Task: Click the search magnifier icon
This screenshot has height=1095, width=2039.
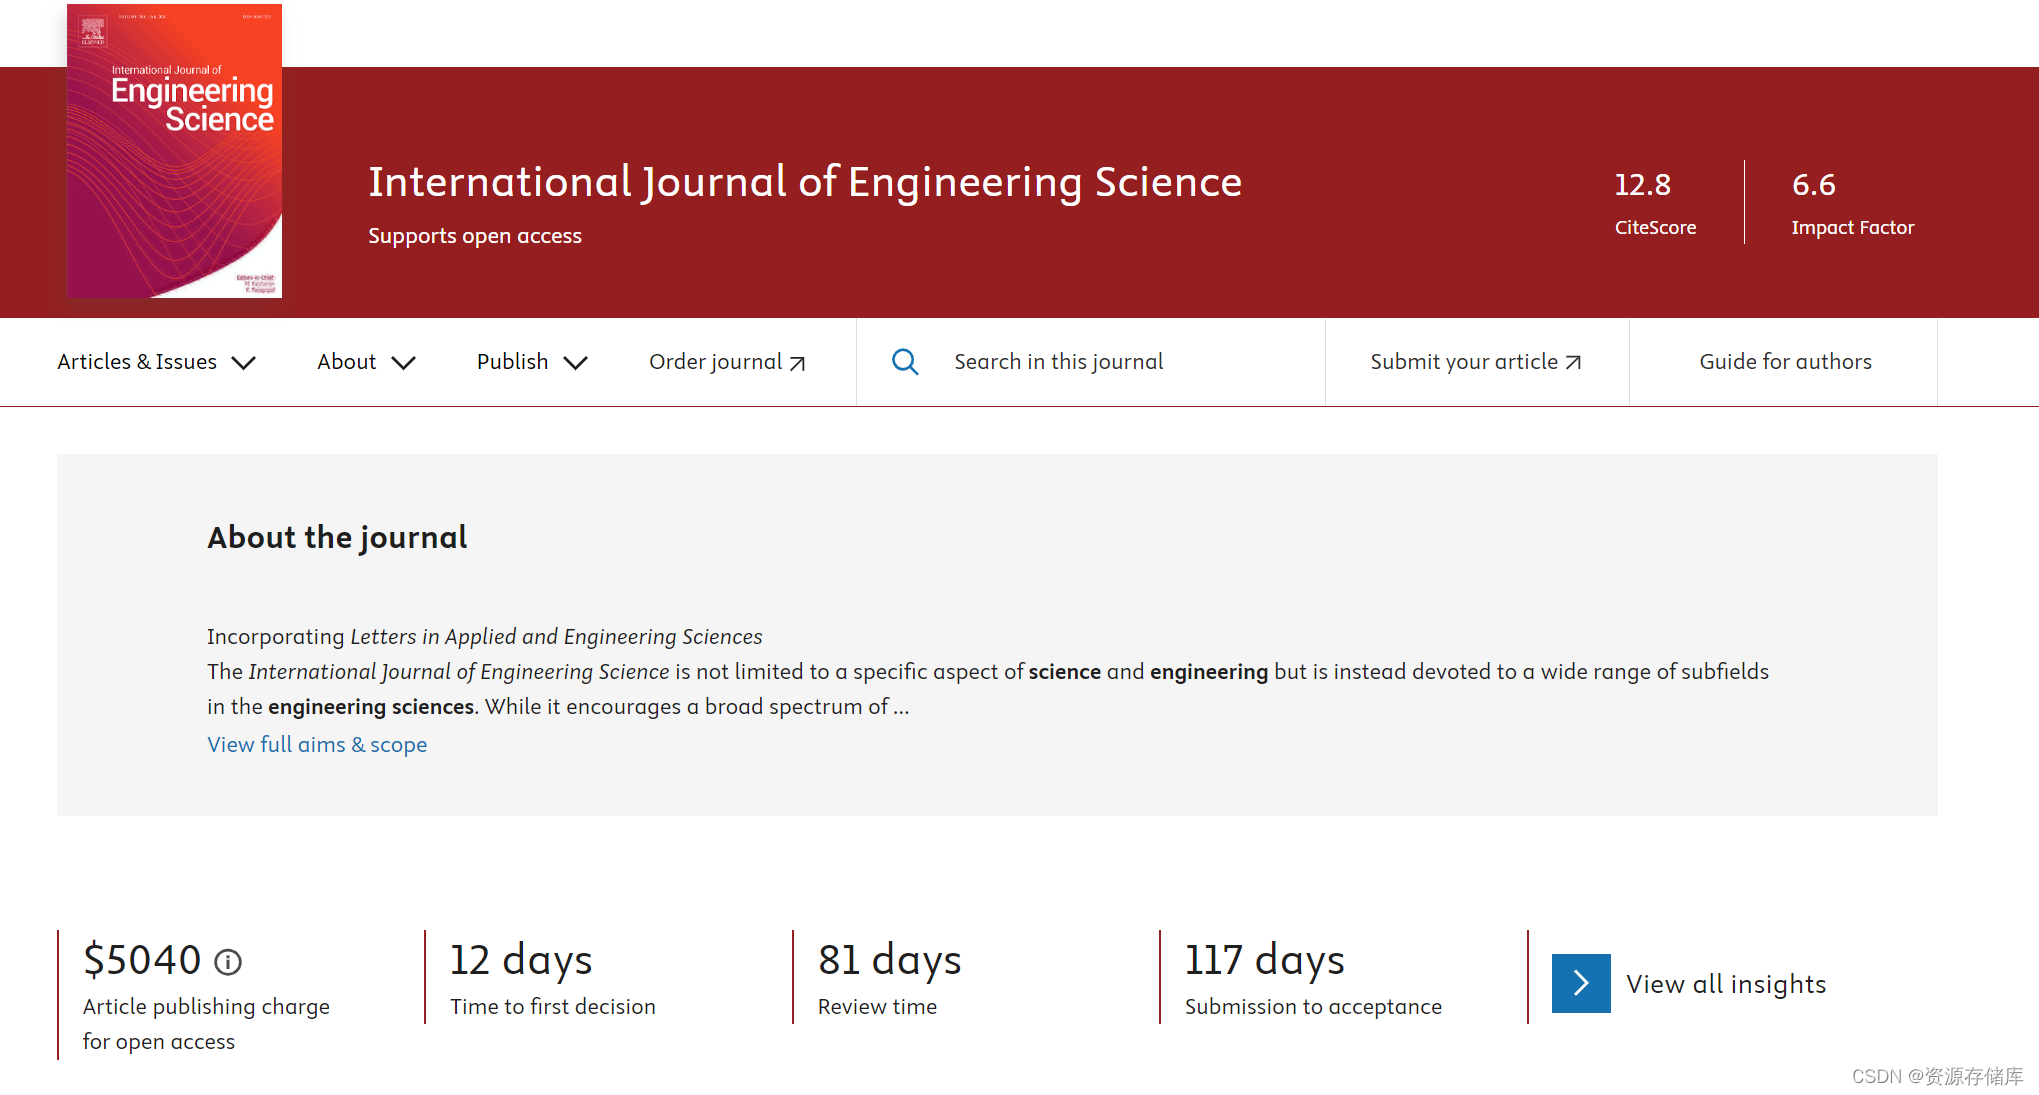Action: click(905, 362)
